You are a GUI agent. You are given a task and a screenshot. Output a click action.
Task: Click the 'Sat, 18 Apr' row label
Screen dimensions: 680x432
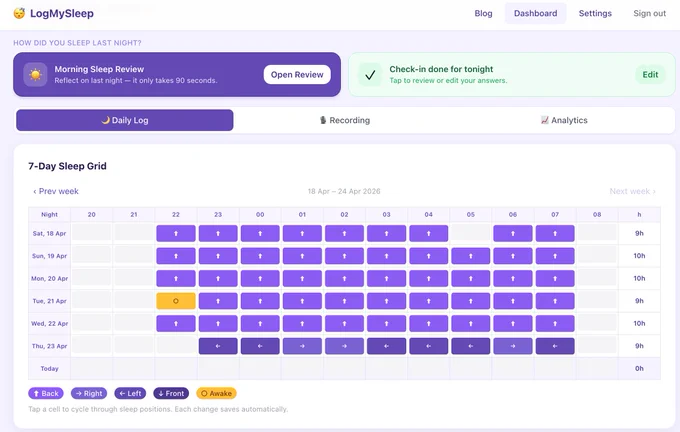[49, 233]
